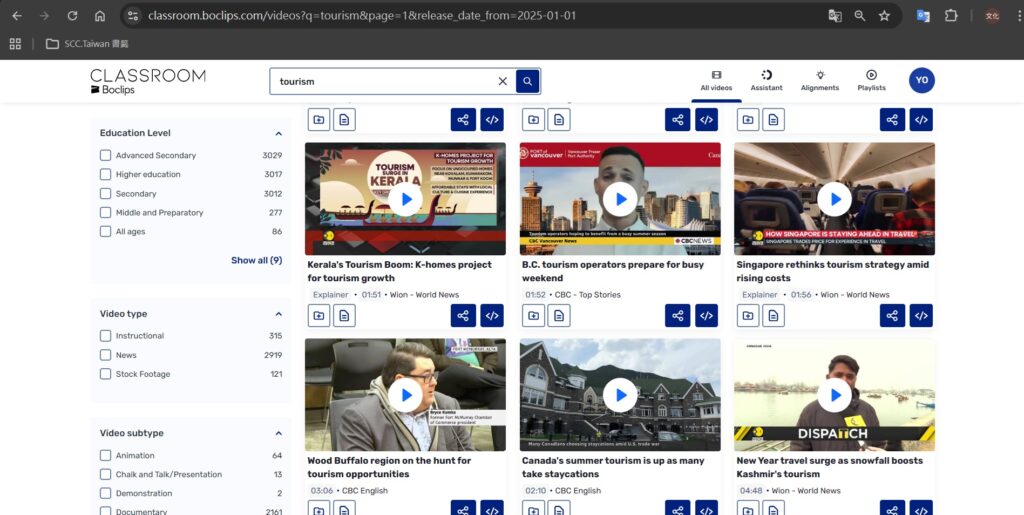Switch to the Assistant tab
This screenshot has width=1024, height=515.
[766, 80]
